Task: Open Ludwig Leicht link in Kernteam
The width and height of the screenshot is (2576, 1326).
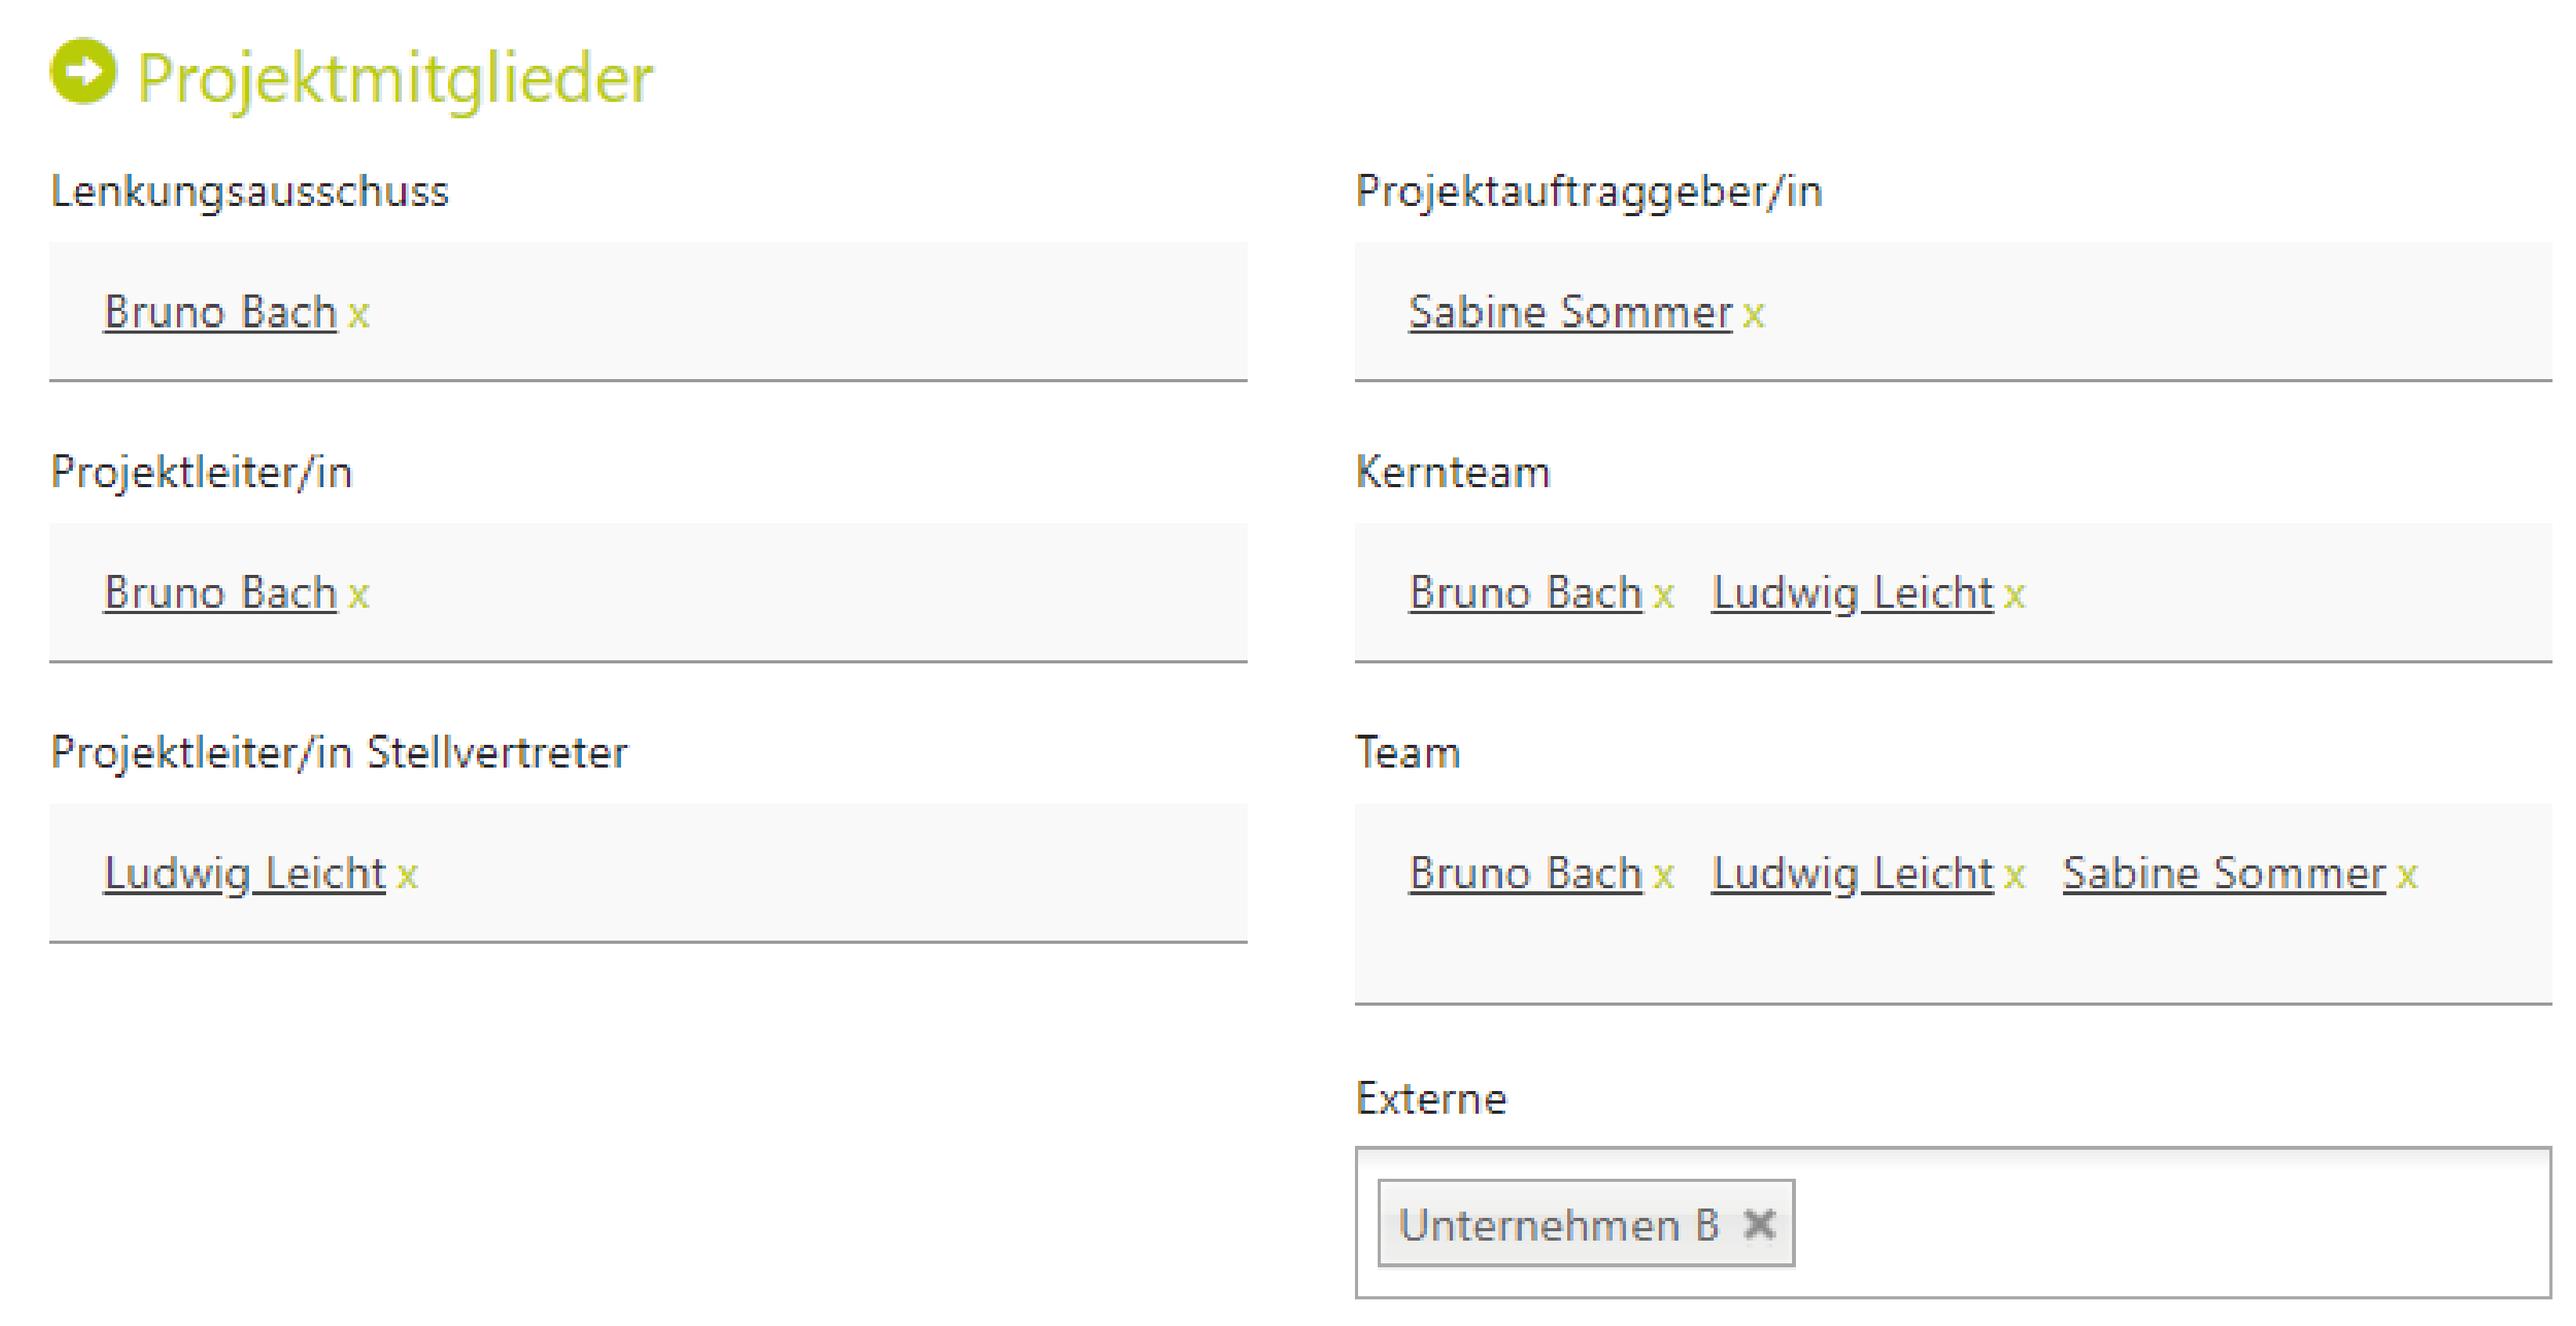Action: click(x=1853, y=593)
